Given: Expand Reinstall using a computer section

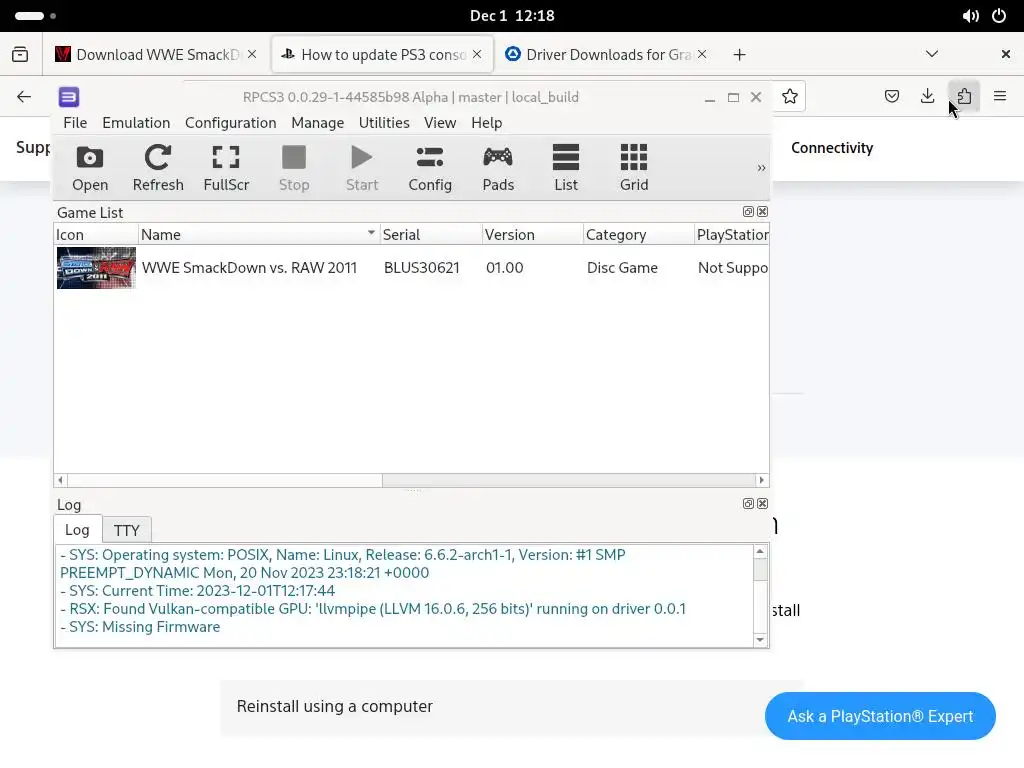Looking at the screenshot, I should [511, 707].
